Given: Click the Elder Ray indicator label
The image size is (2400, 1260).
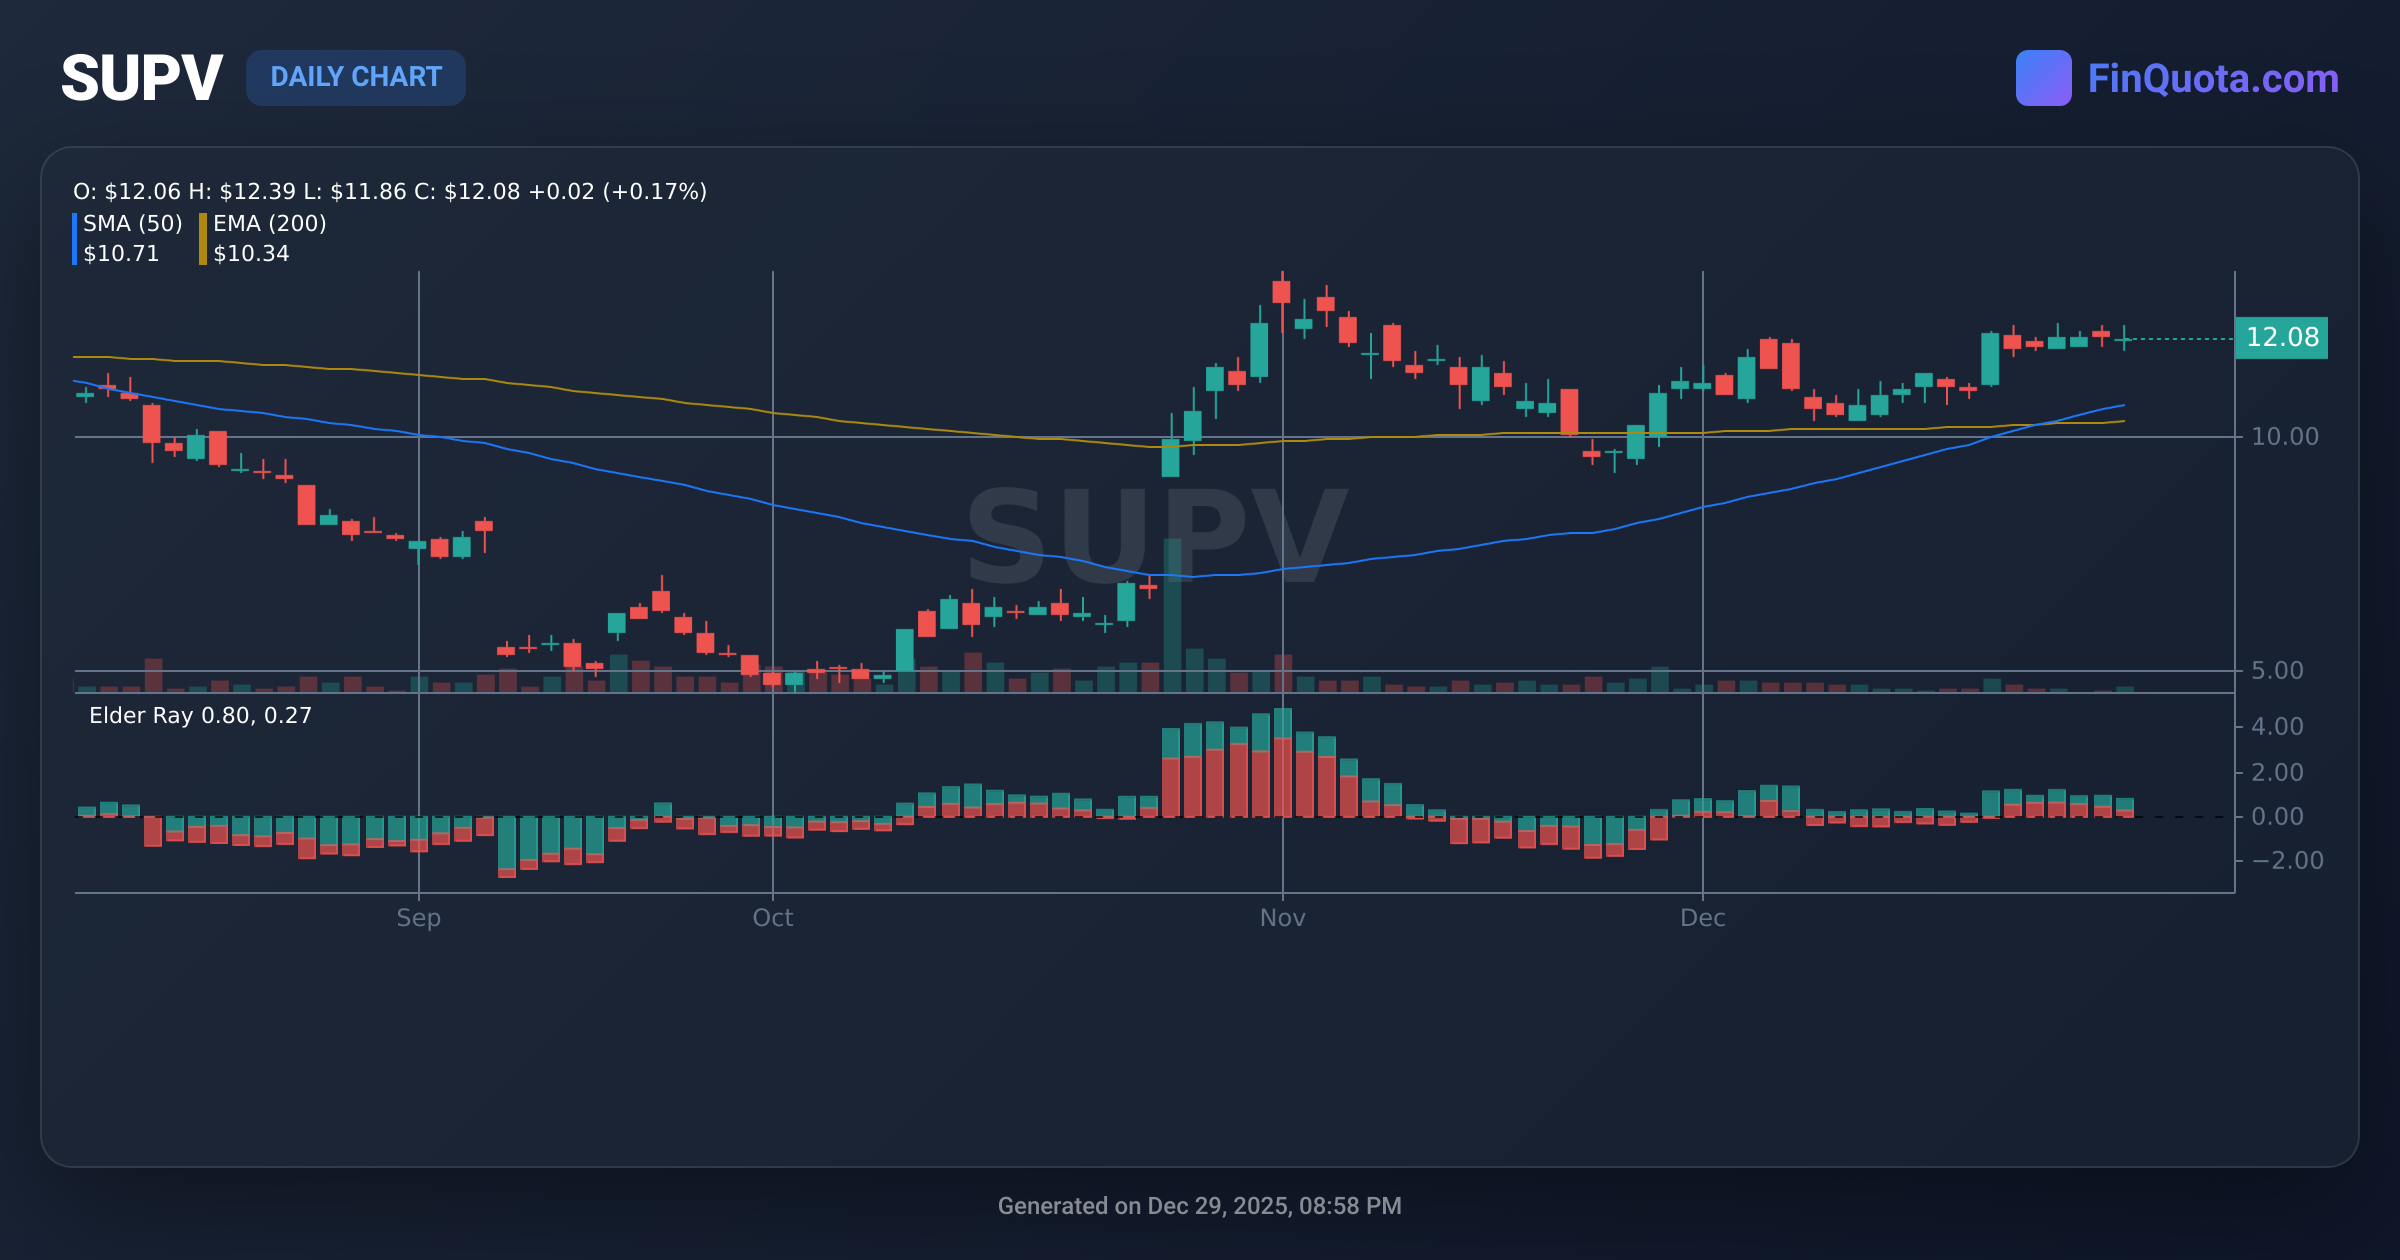Looking at the screenshot, I should pyautogui.click(x=200, y=716).
